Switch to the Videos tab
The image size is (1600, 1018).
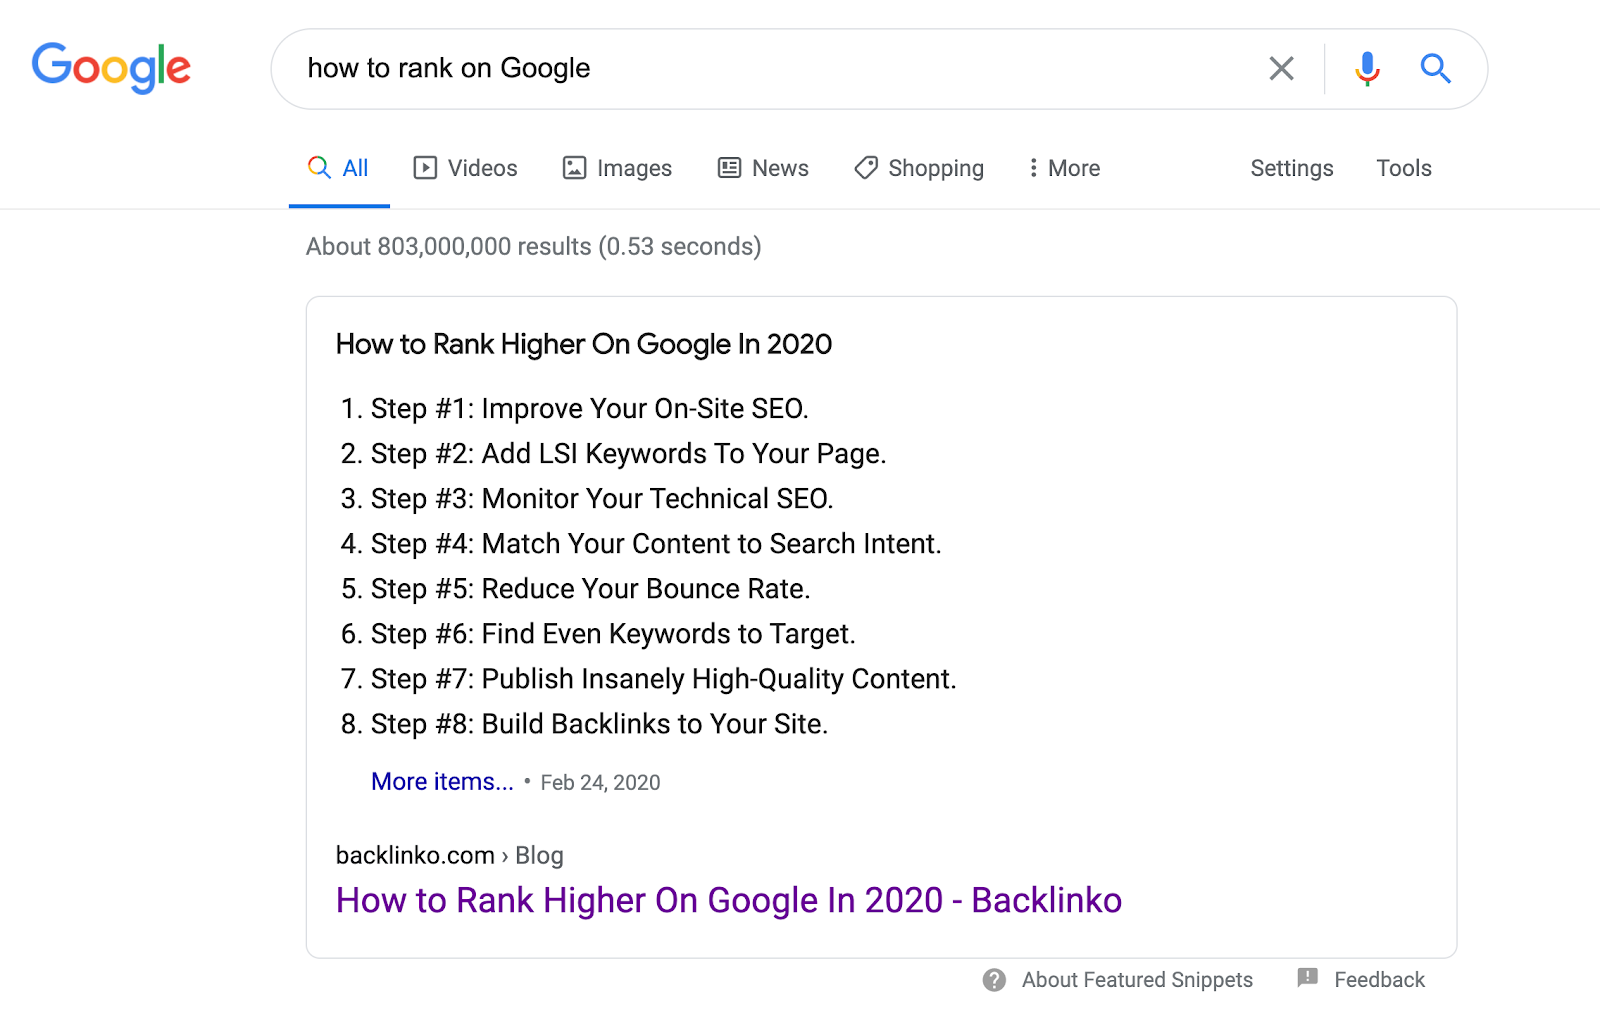click(482, 168)
